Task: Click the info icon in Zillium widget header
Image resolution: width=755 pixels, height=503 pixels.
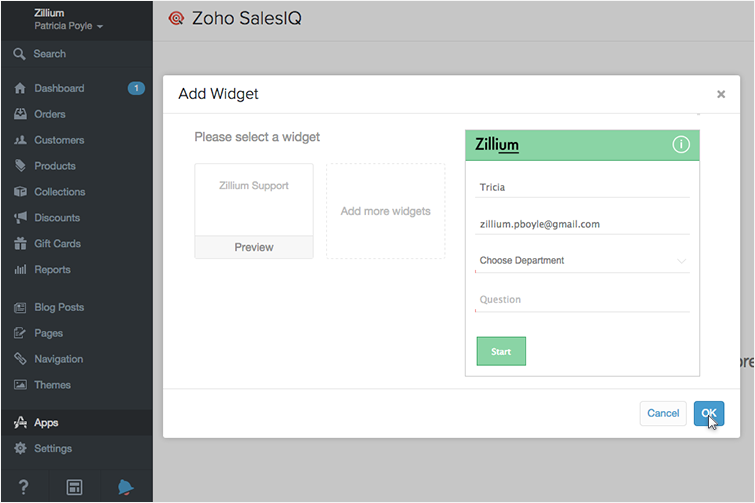Action: click(680, 144)
